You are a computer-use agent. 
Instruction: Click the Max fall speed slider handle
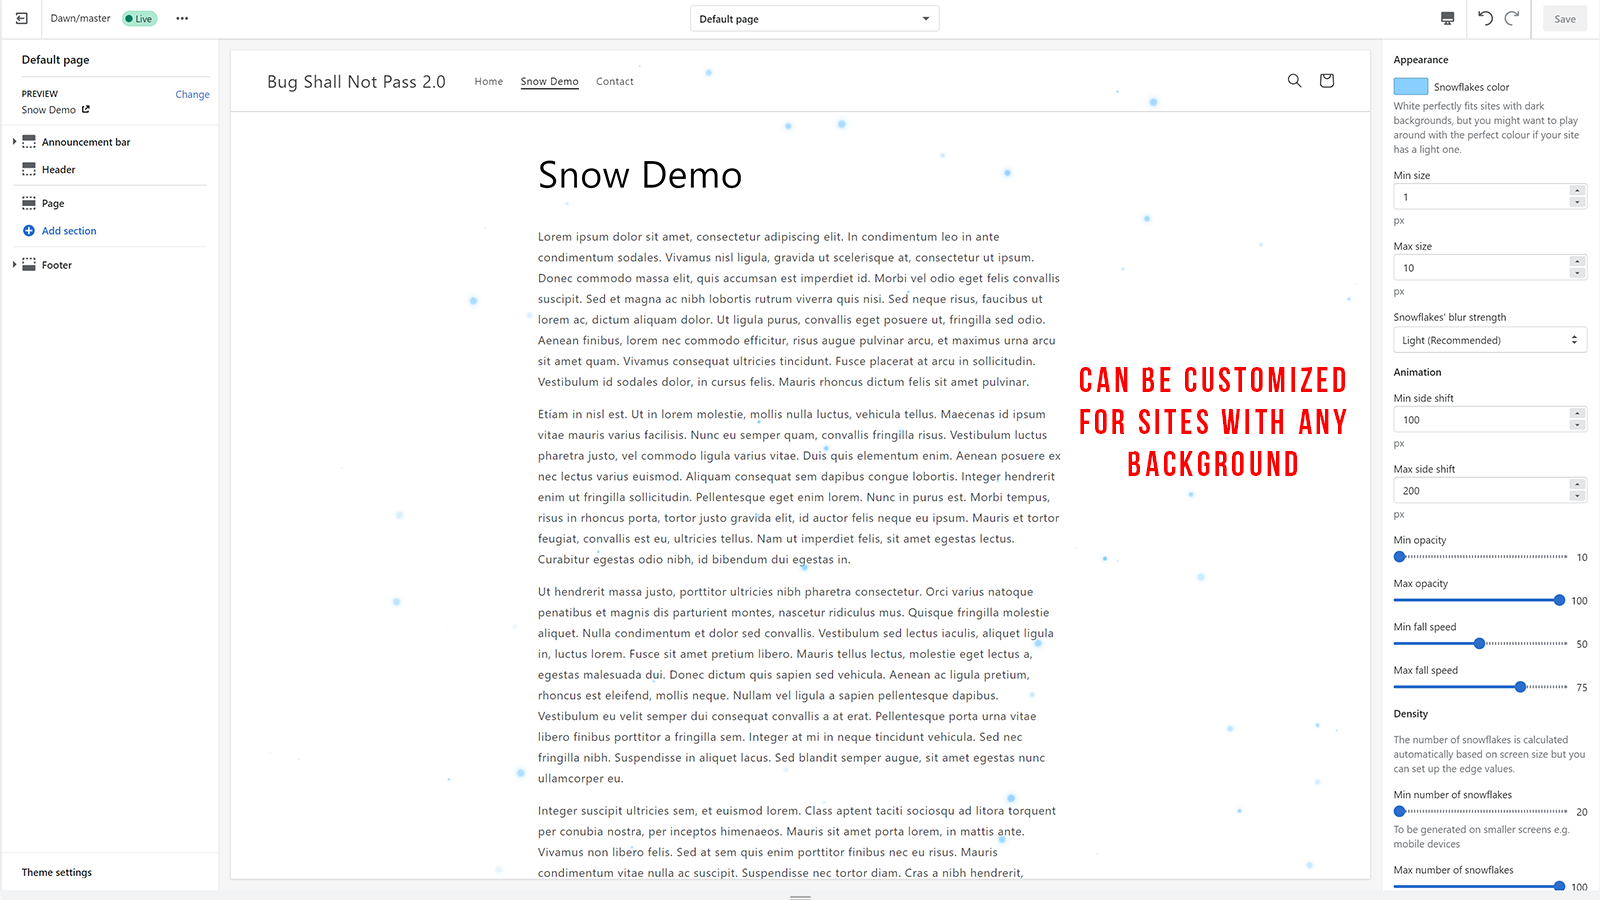pos(1520,687)
